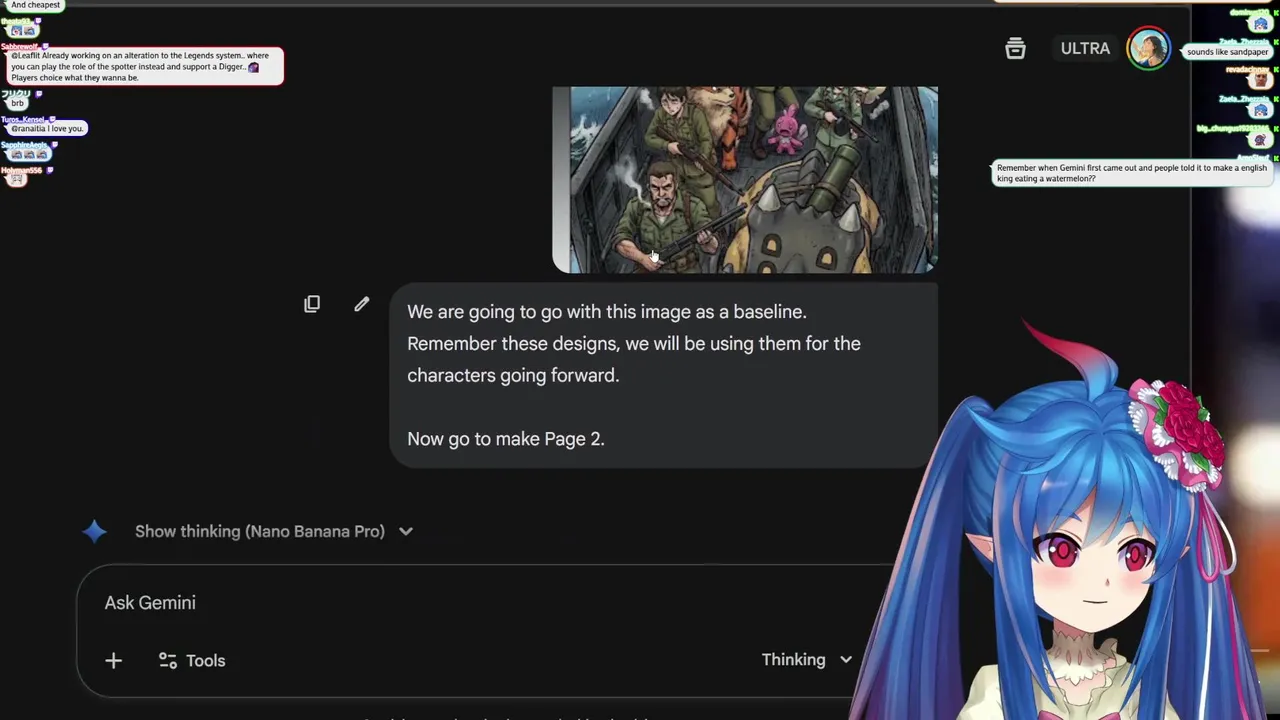Open the Tools menu

[192, 660]
